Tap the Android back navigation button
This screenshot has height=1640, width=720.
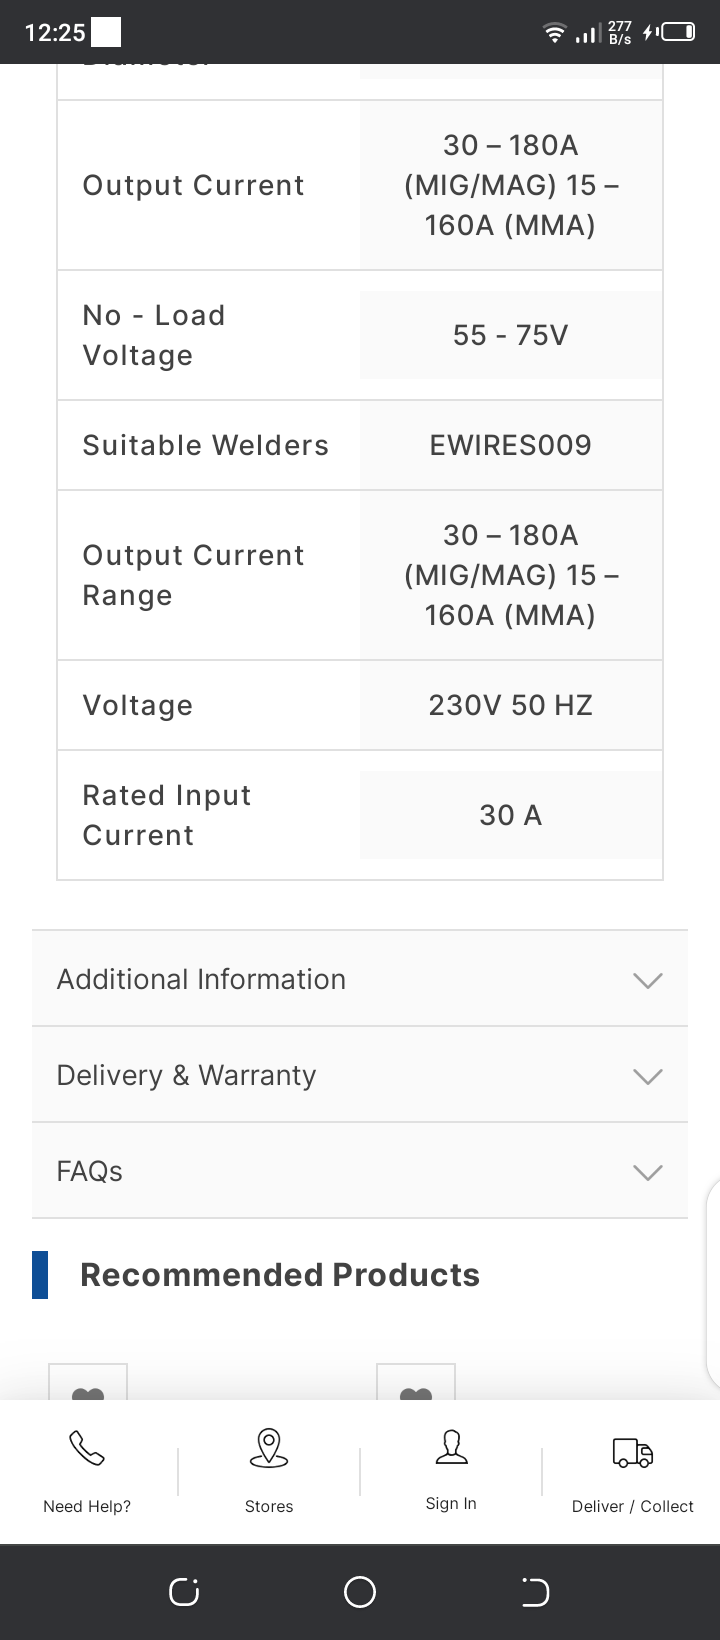click(535, 1592)
